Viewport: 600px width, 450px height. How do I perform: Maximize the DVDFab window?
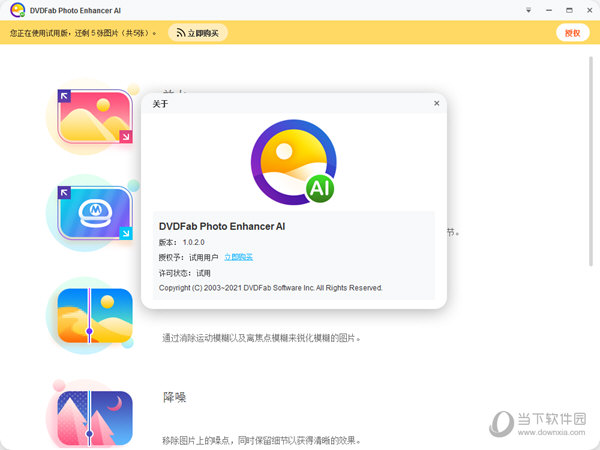(x=569, y=10)
